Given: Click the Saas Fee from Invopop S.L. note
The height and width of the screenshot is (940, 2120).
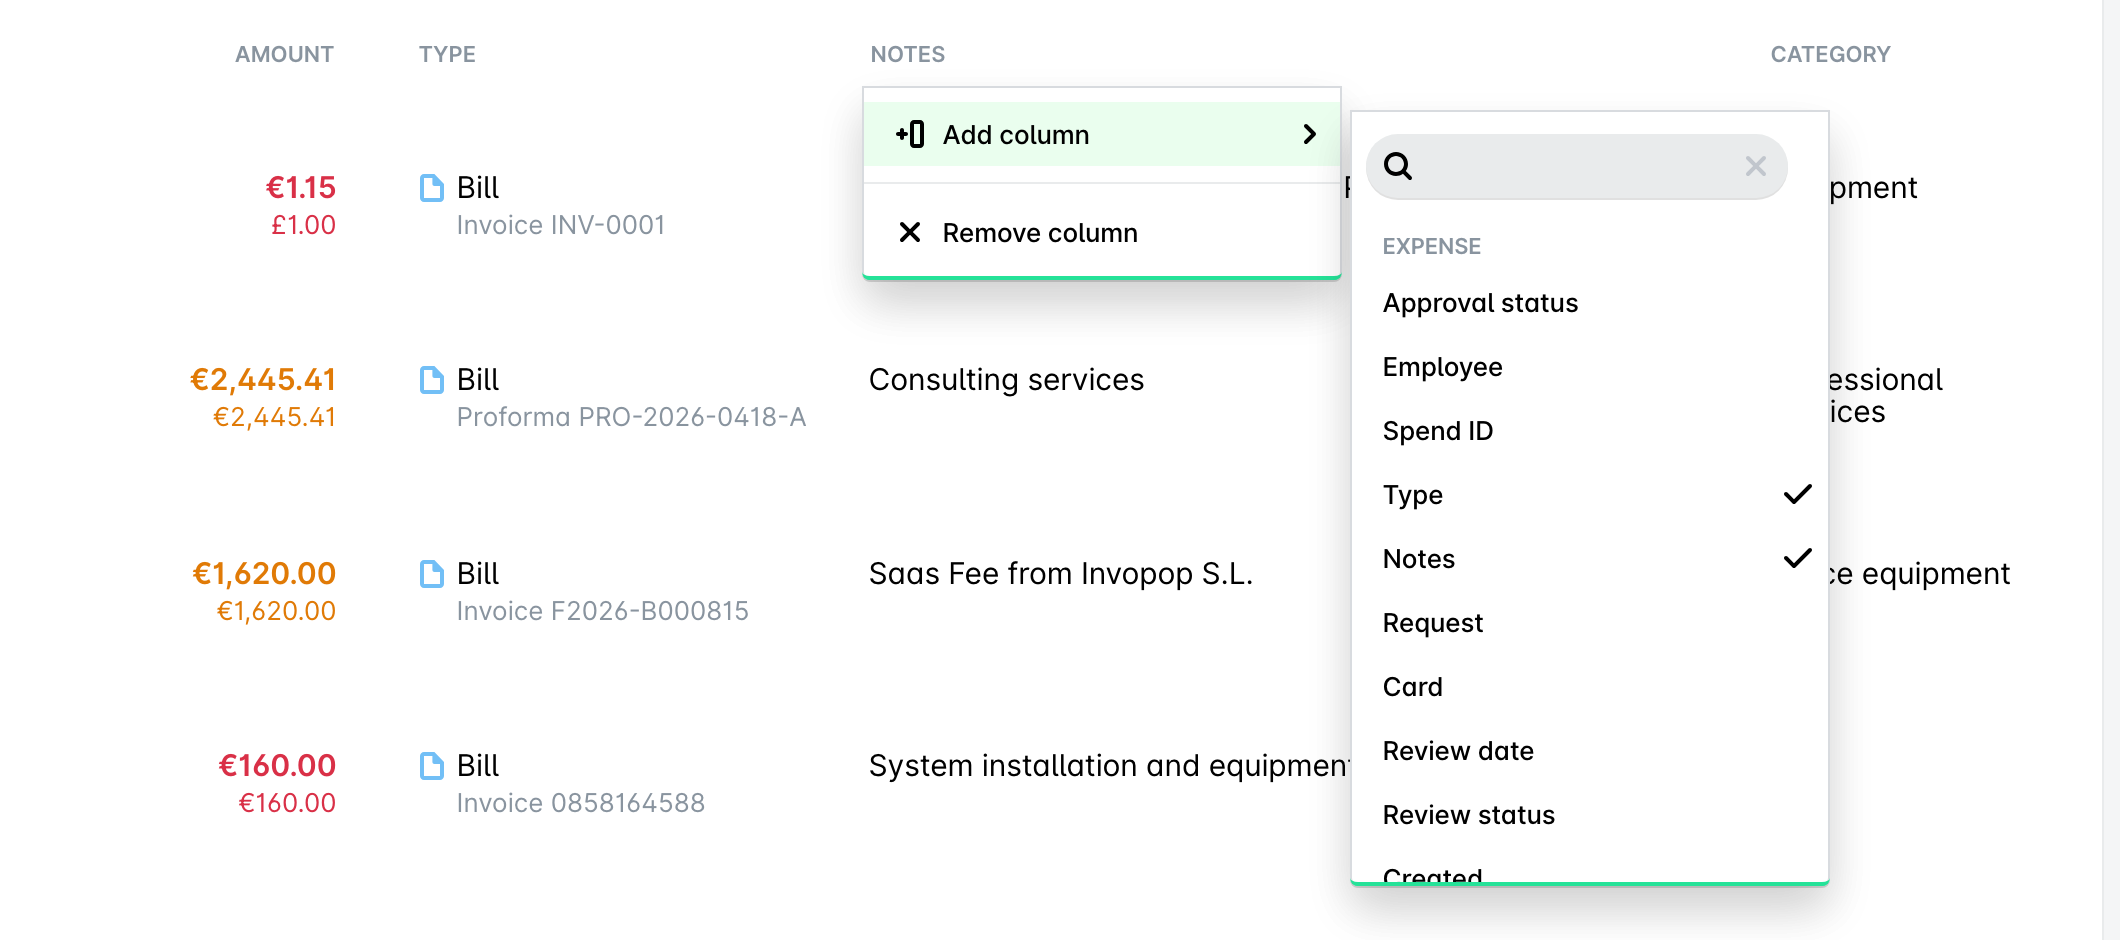Looking at the screenshot, I should 1060,574.
